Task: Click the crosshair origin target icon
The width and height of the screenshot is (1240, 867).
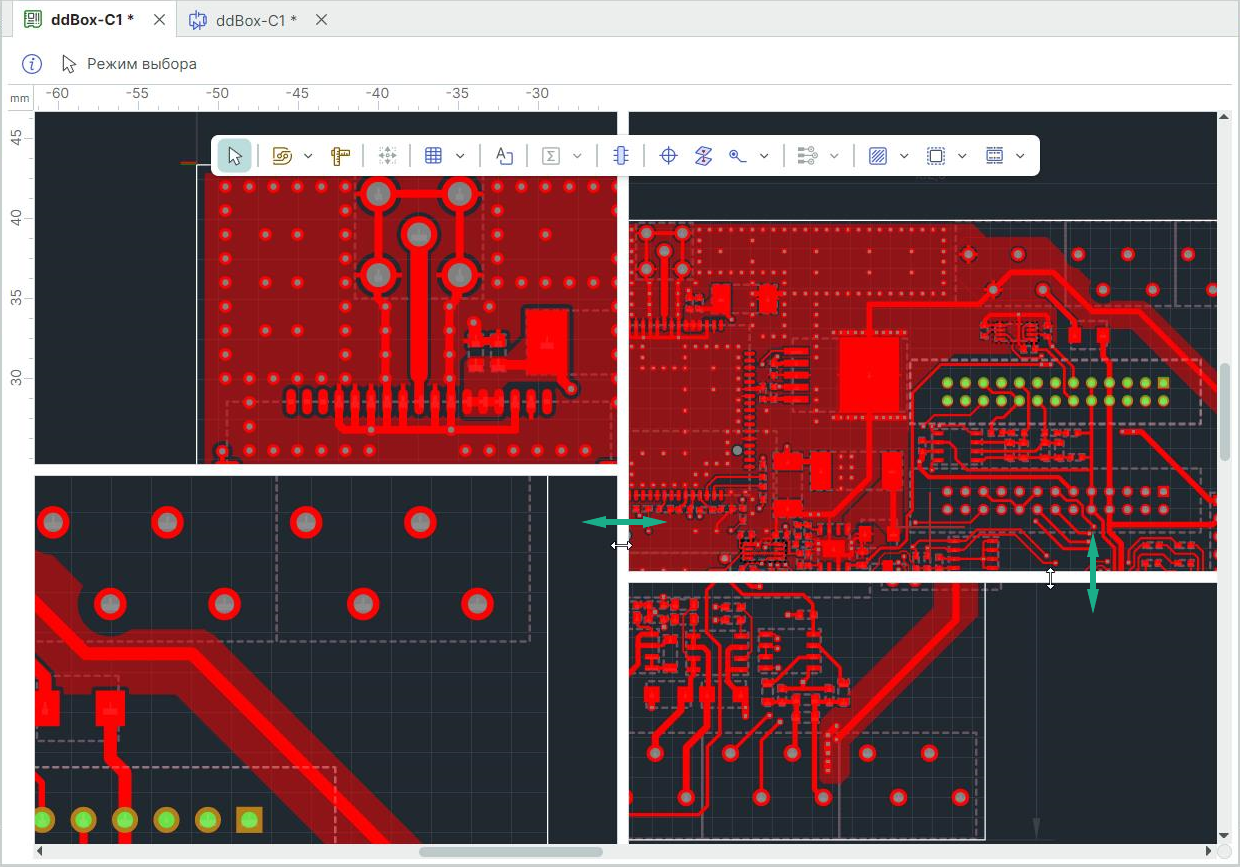Action: coord(669,156)
